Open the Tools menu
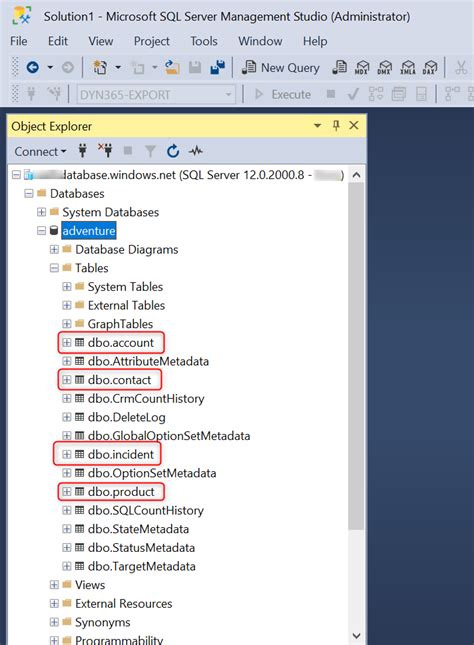 point(204,41)
